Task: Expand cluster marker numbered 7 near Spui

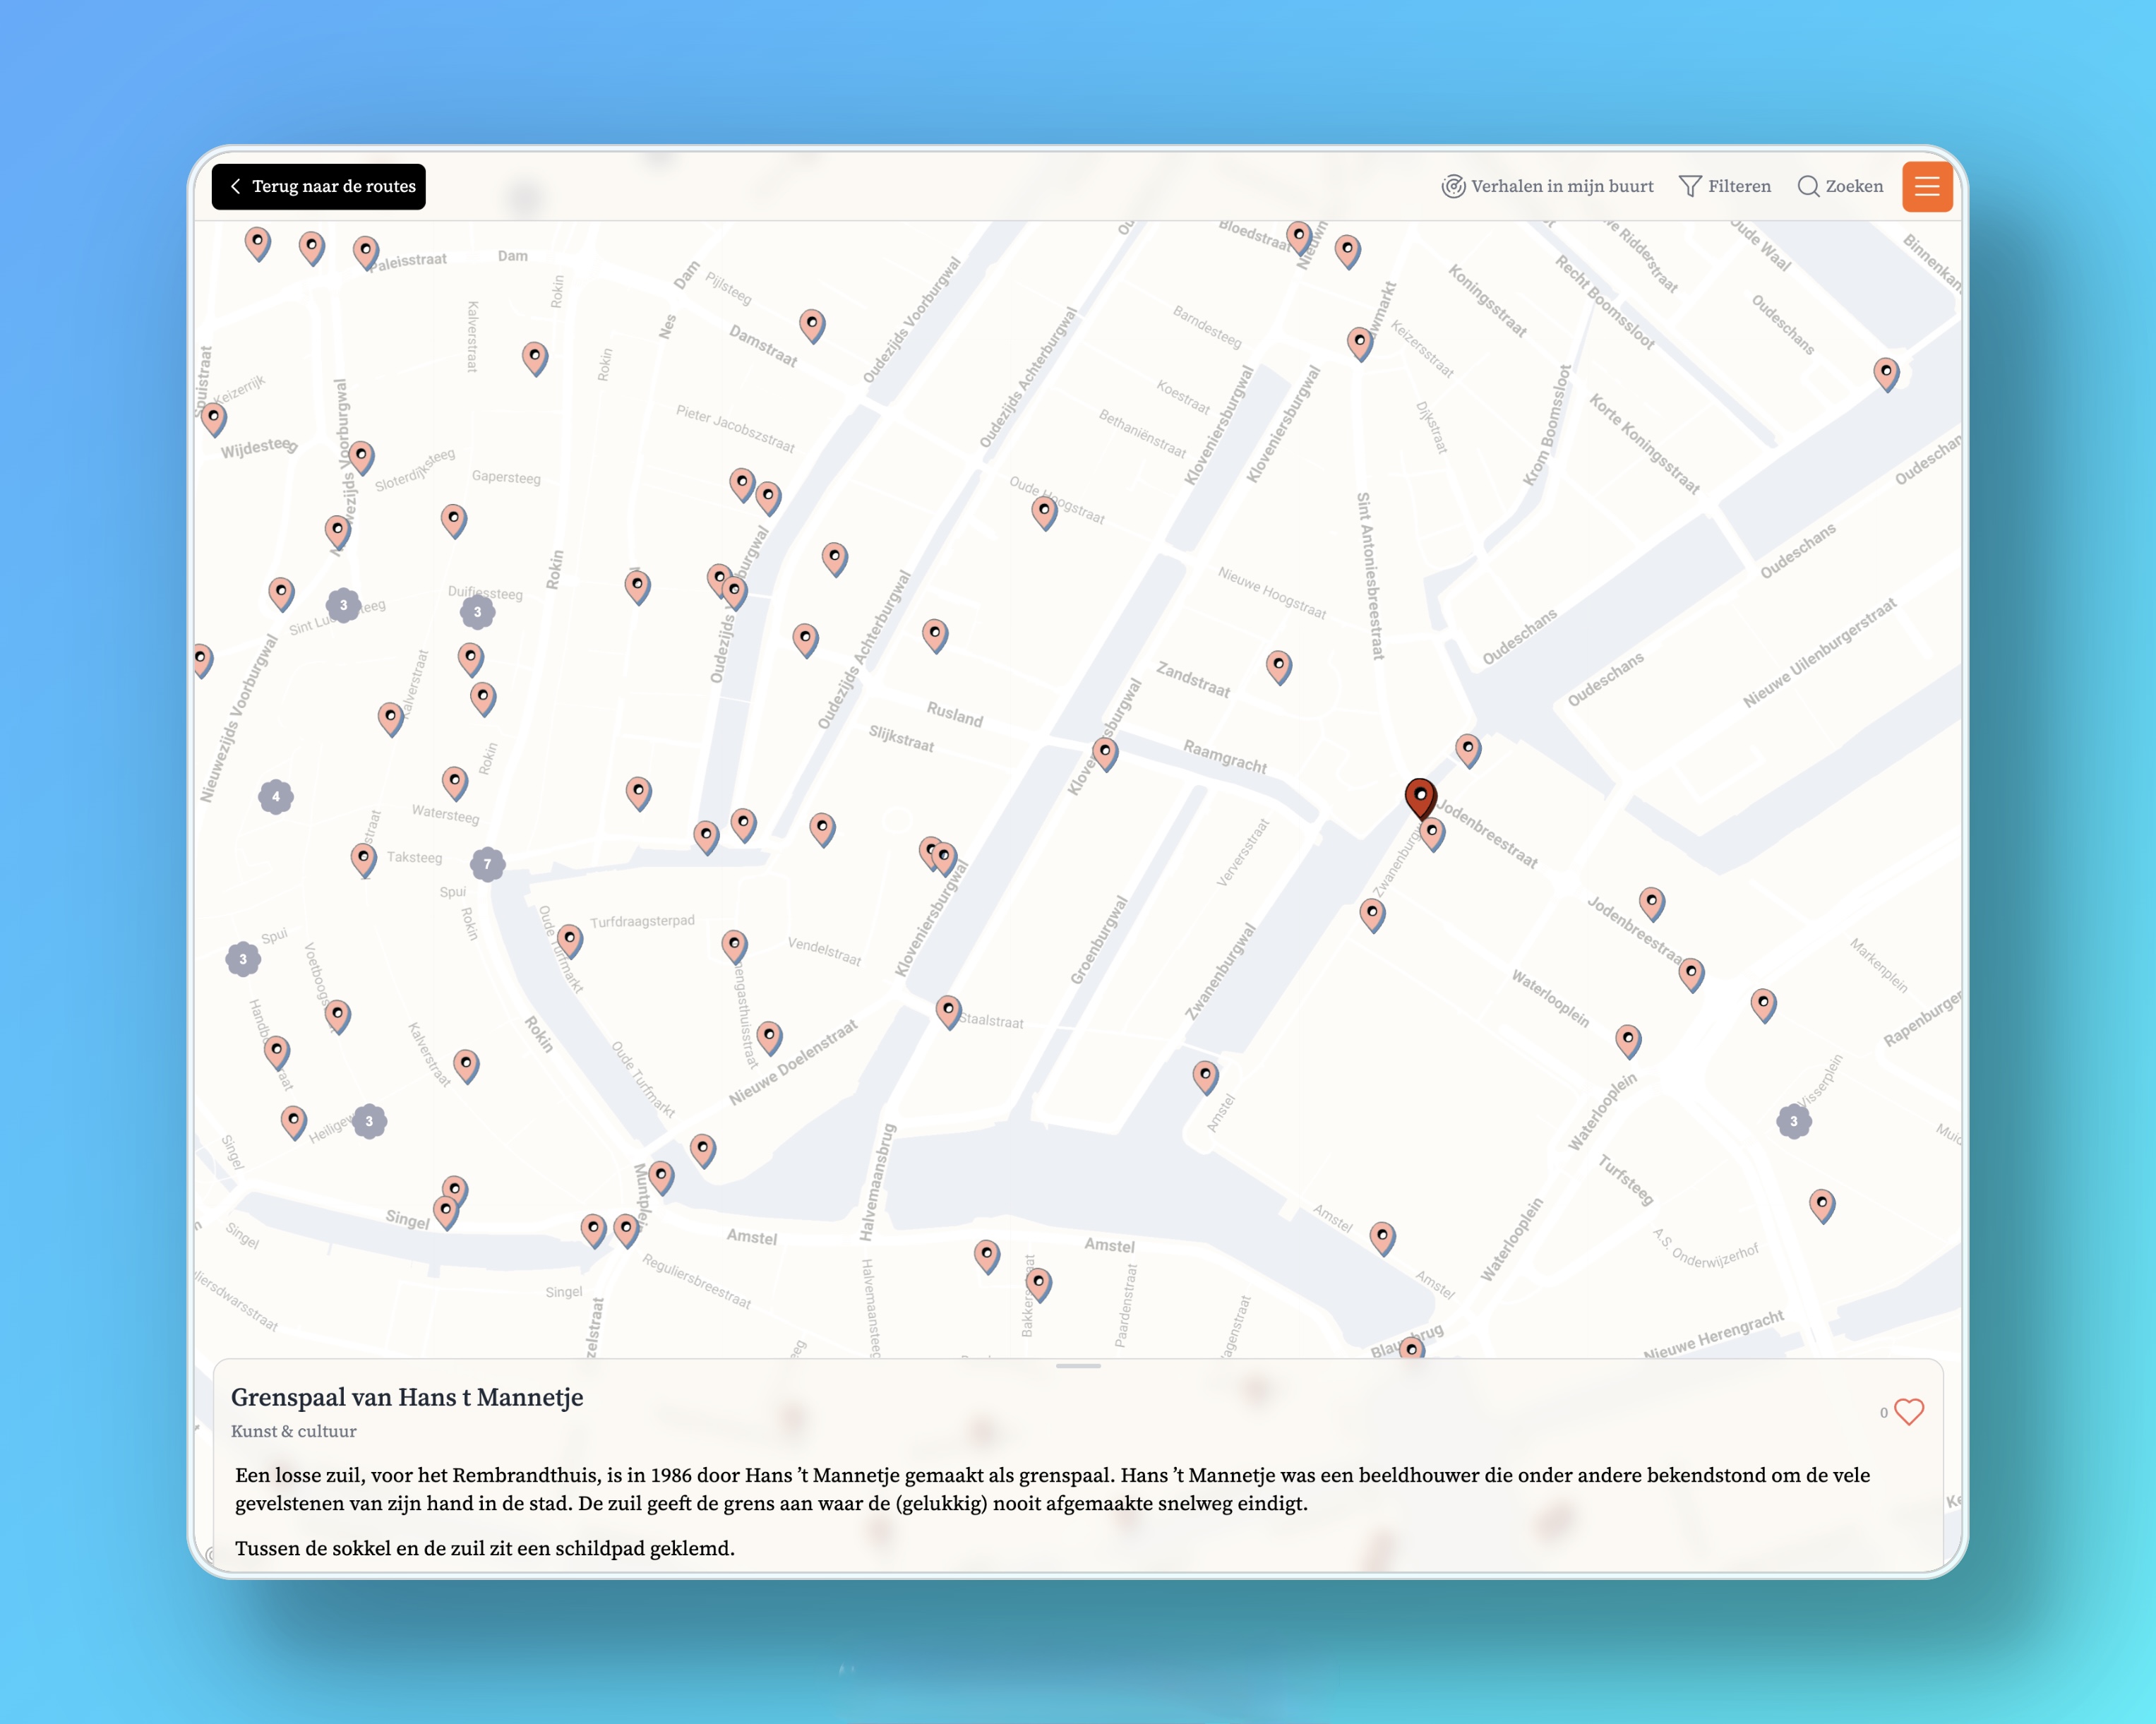Action: pos(487,864)
